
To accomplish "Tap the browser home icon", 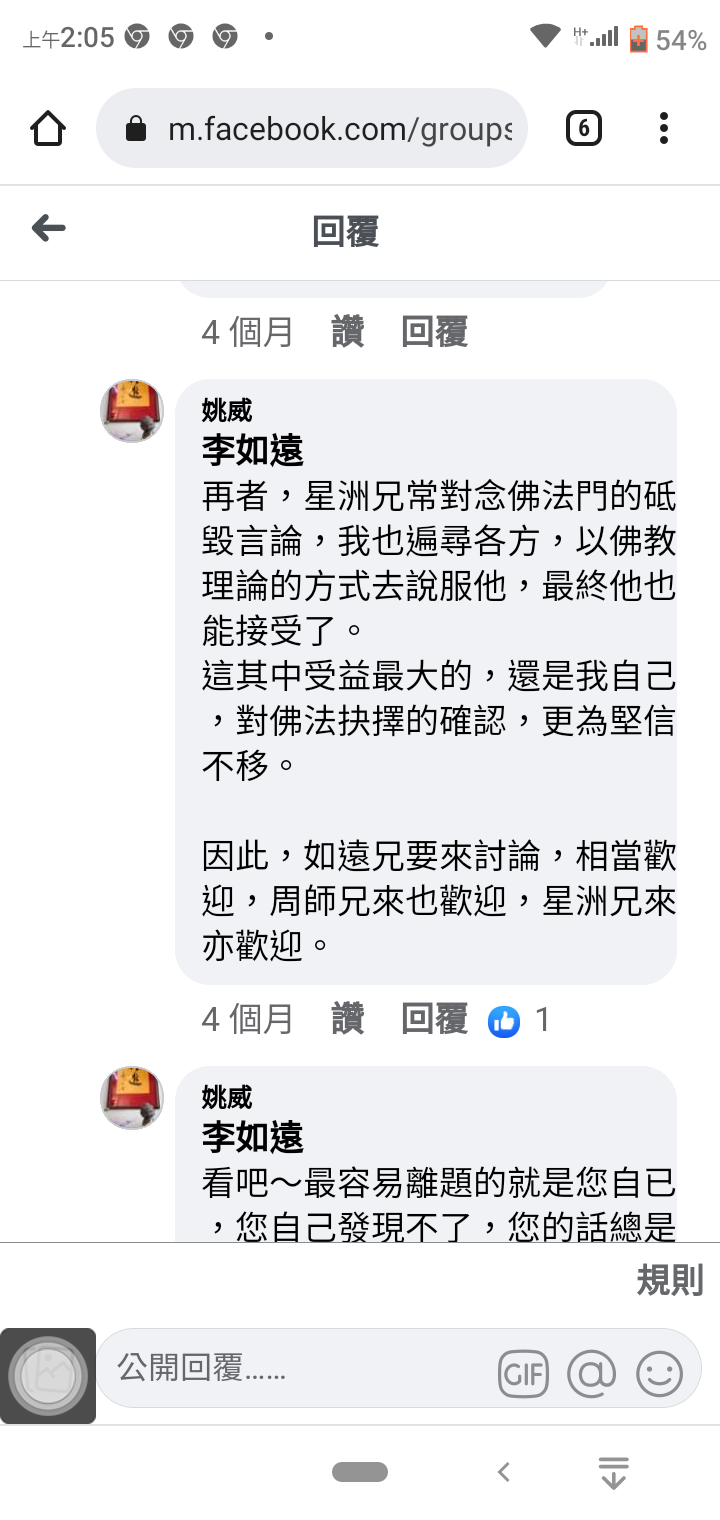I will coord(48,129).
